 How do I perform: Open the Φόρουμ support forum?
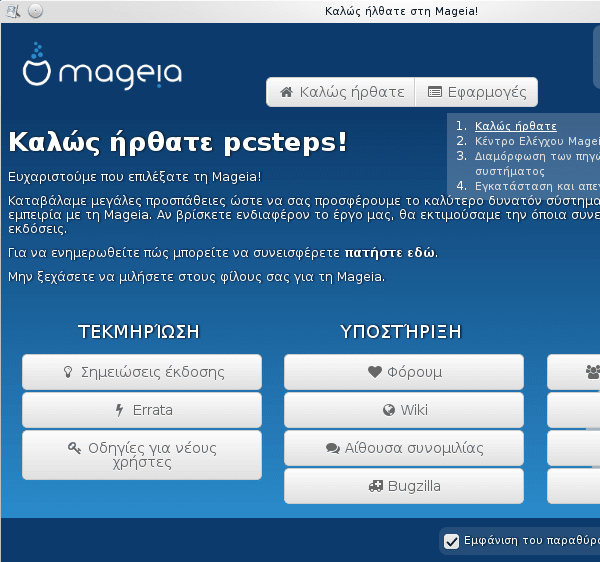[404, 372]
